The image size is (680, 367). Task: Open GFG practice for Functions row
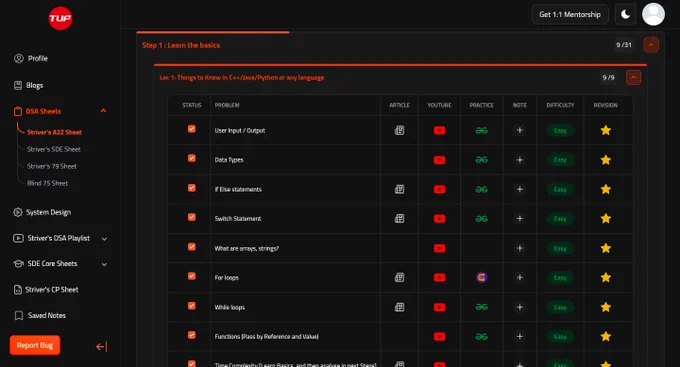(481, 337)
